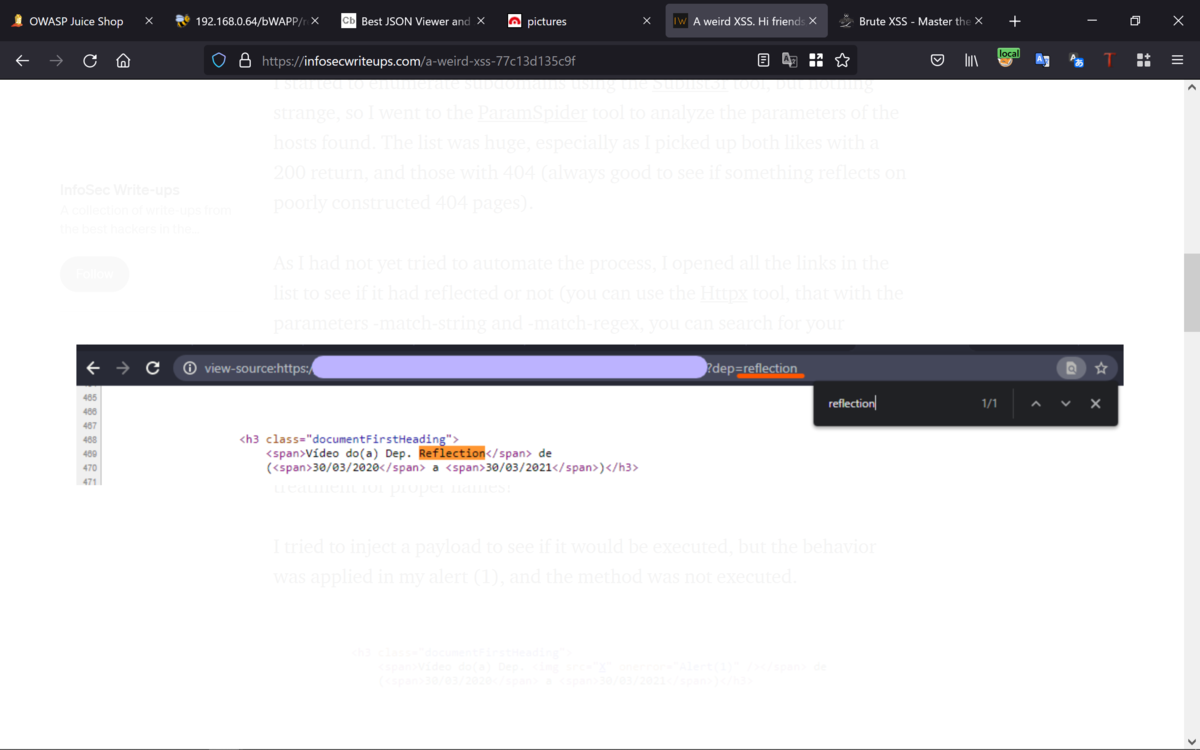
Task: Open the extension with the 'local' badge
Action: 1007,58
